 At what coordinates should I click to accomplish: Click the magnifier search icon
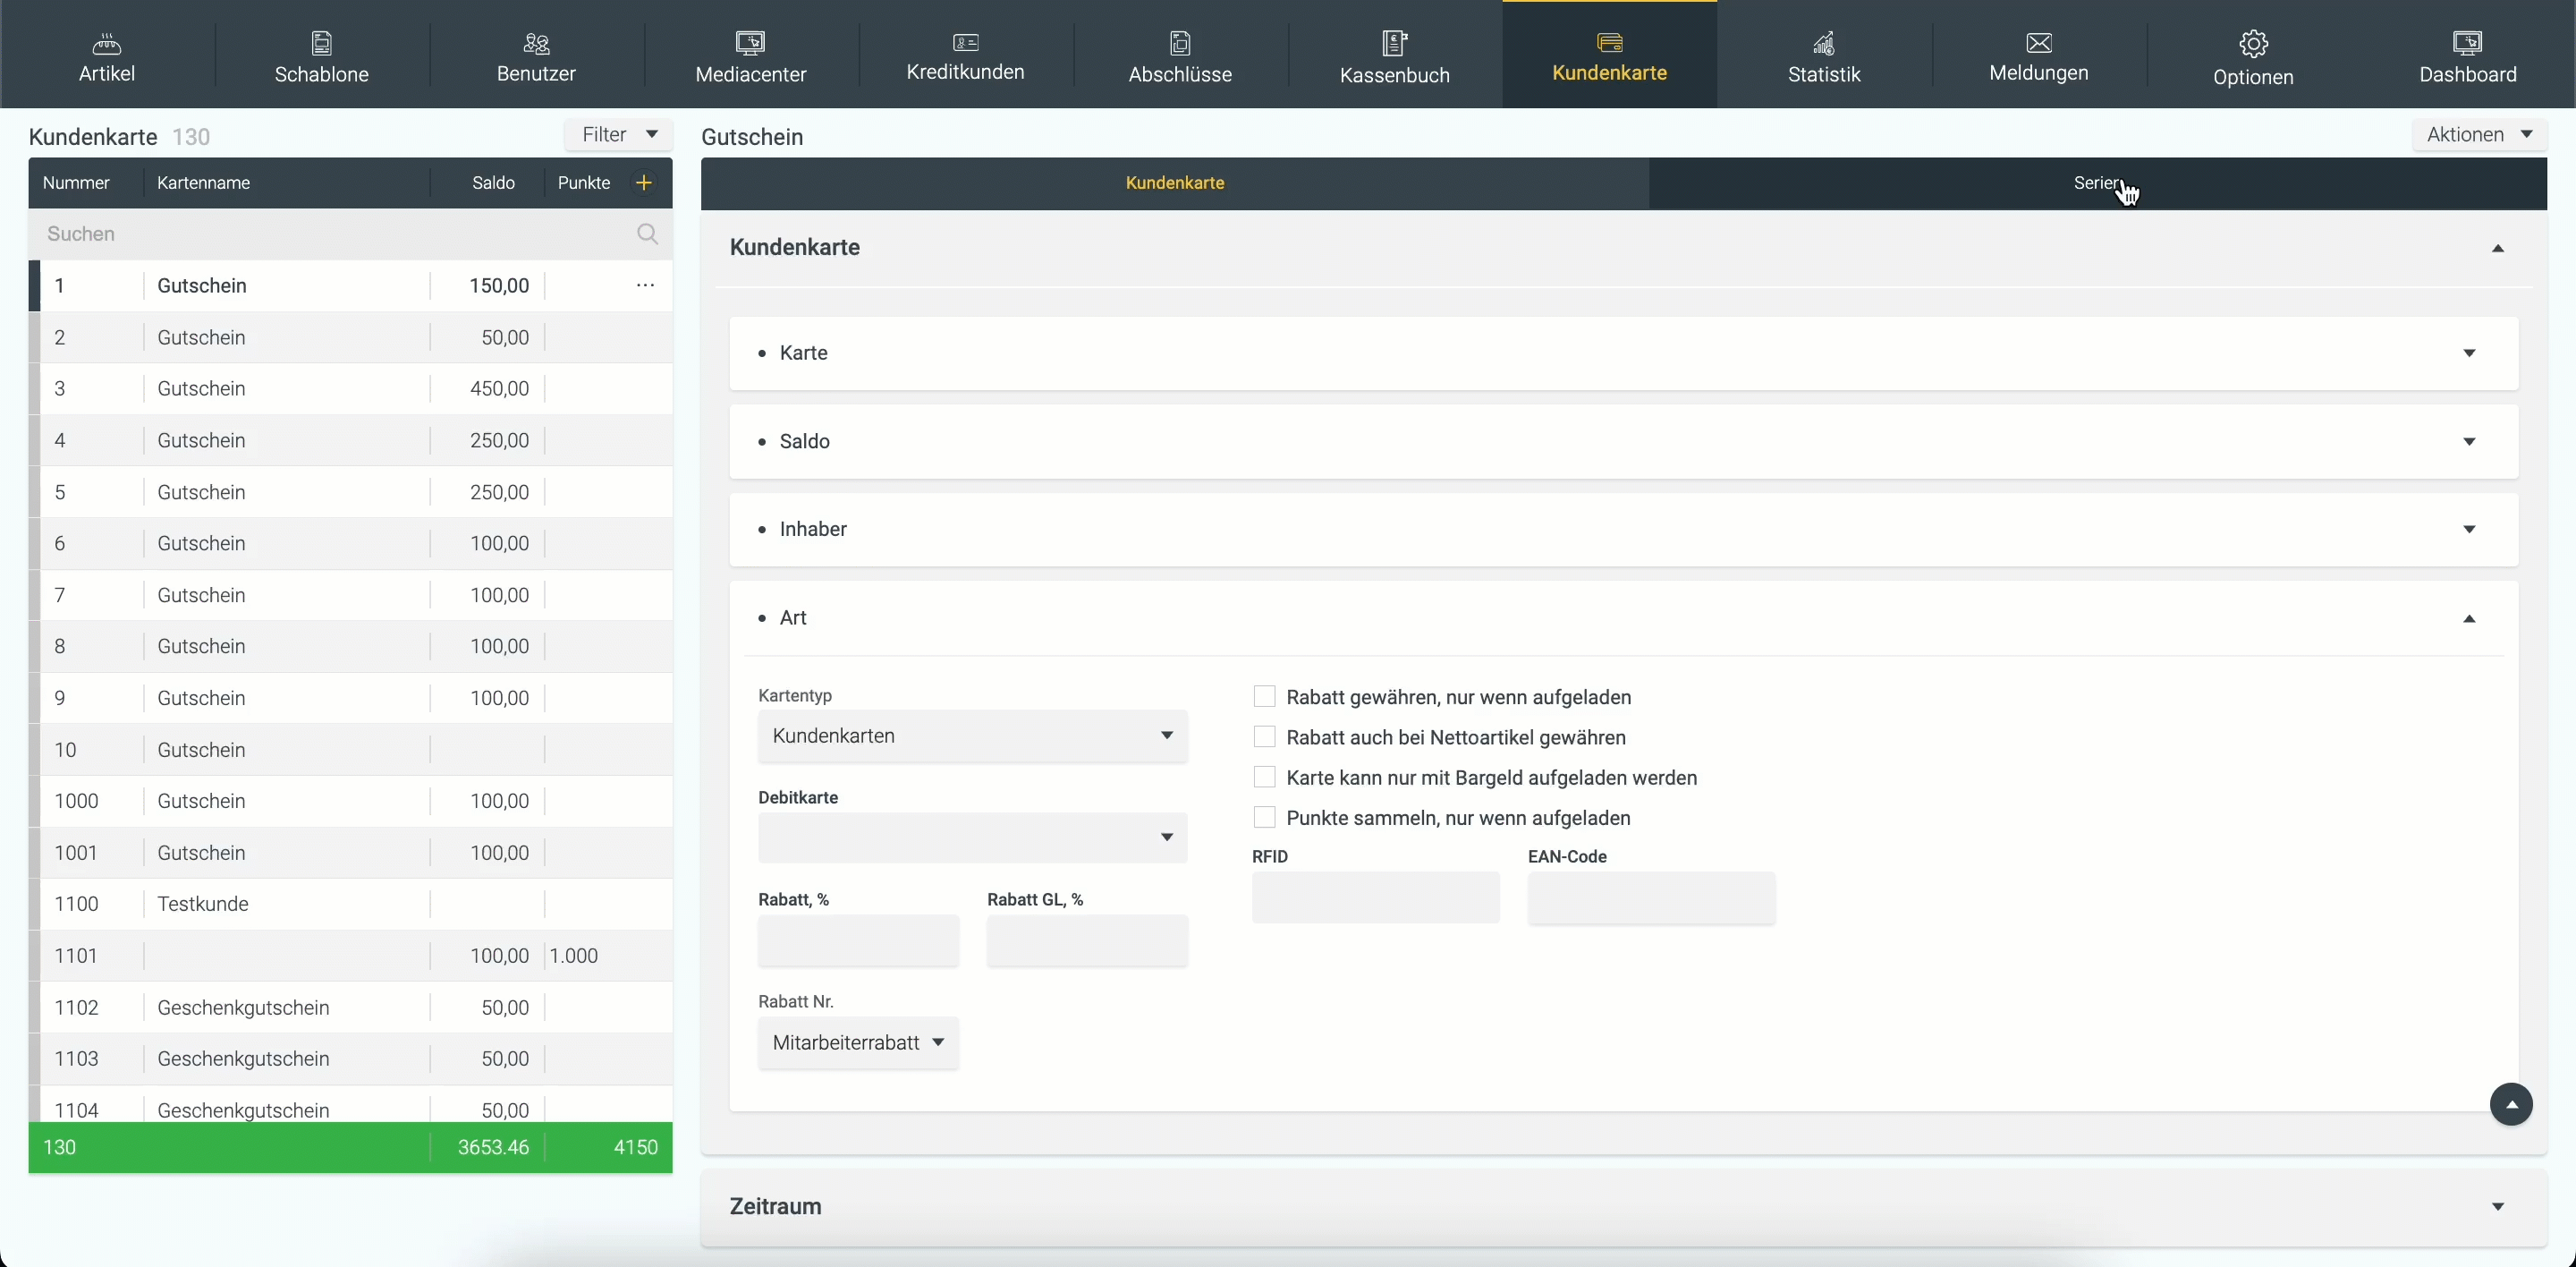[x=647, y=234]
